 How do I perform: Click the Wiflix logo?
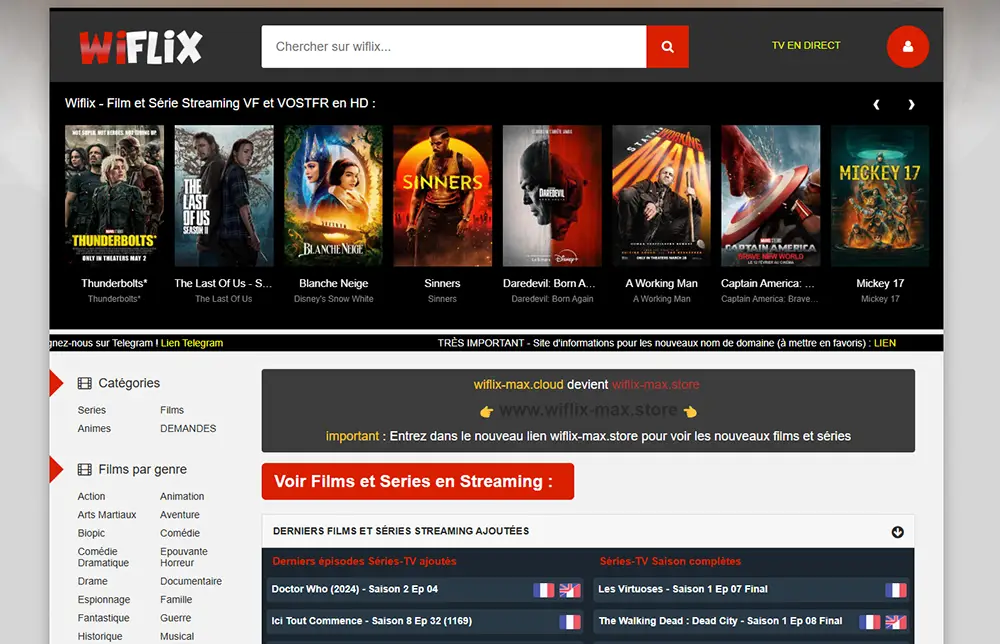click(x=141, y=47)
